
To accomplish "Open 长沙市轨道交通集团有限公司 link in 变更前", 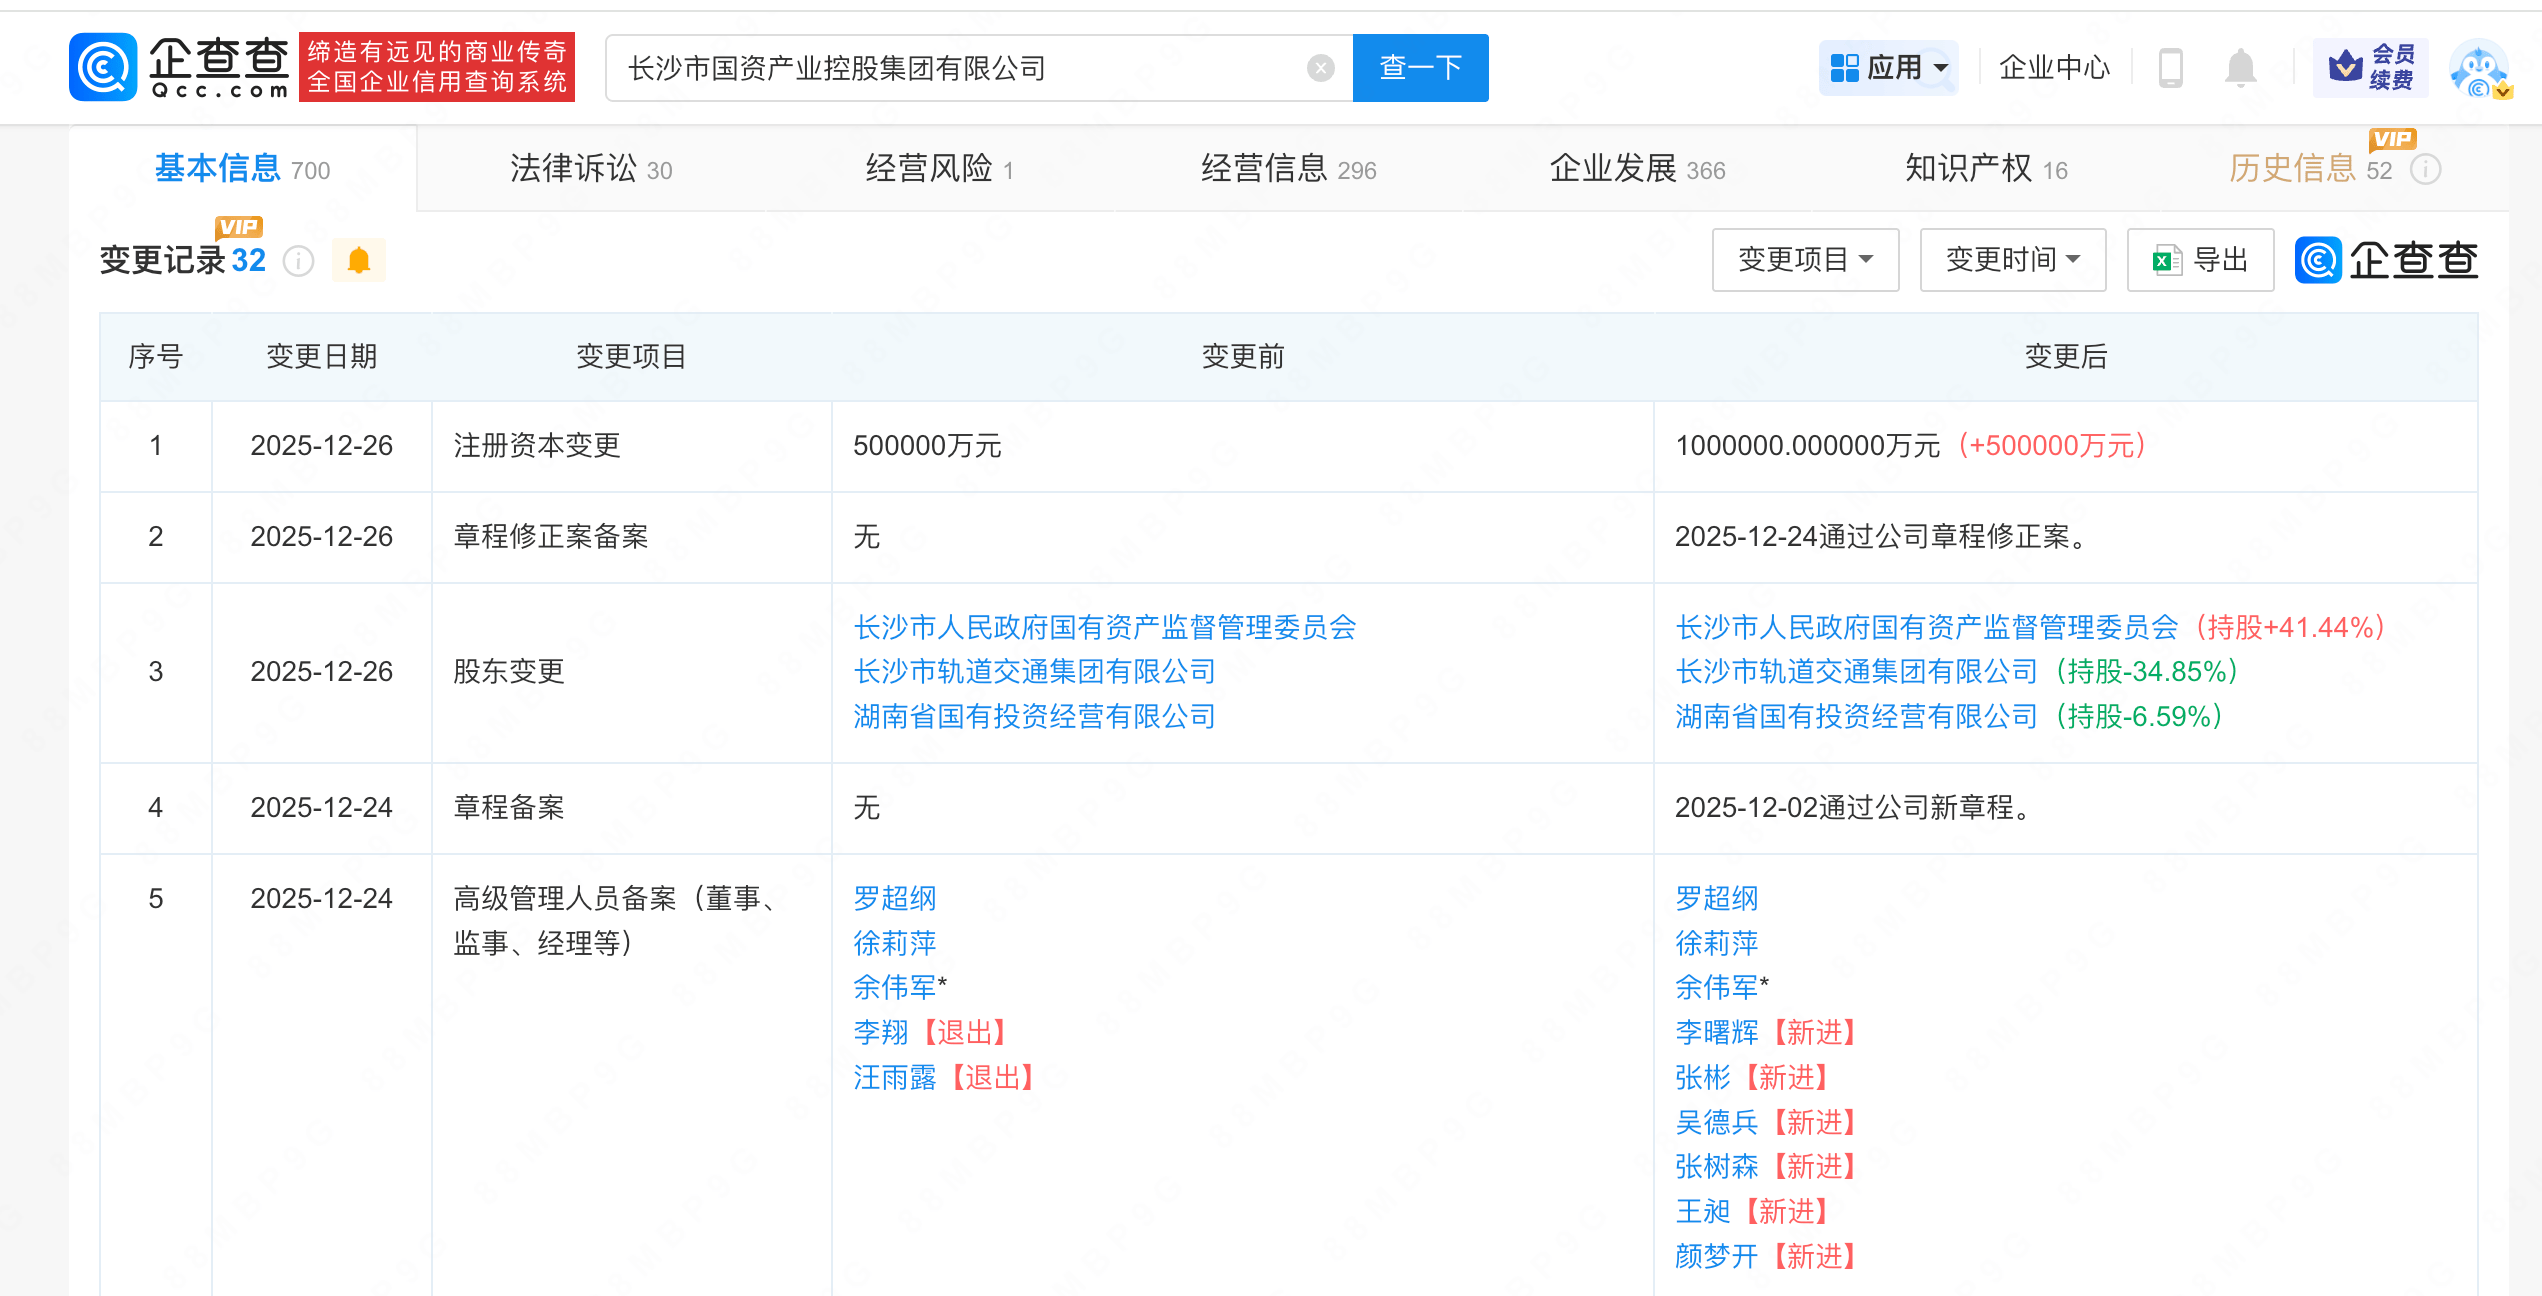I will (1034, 671).
